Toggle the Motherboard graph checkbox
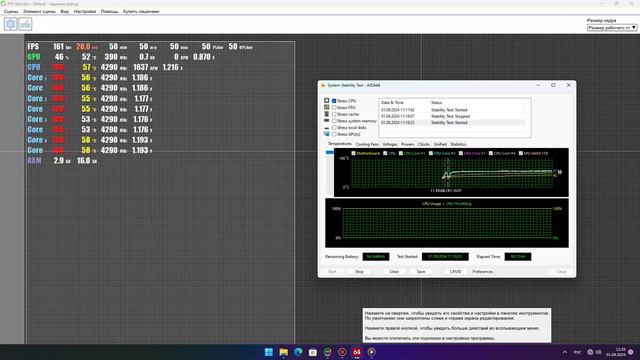 click(x=353, y=153)
